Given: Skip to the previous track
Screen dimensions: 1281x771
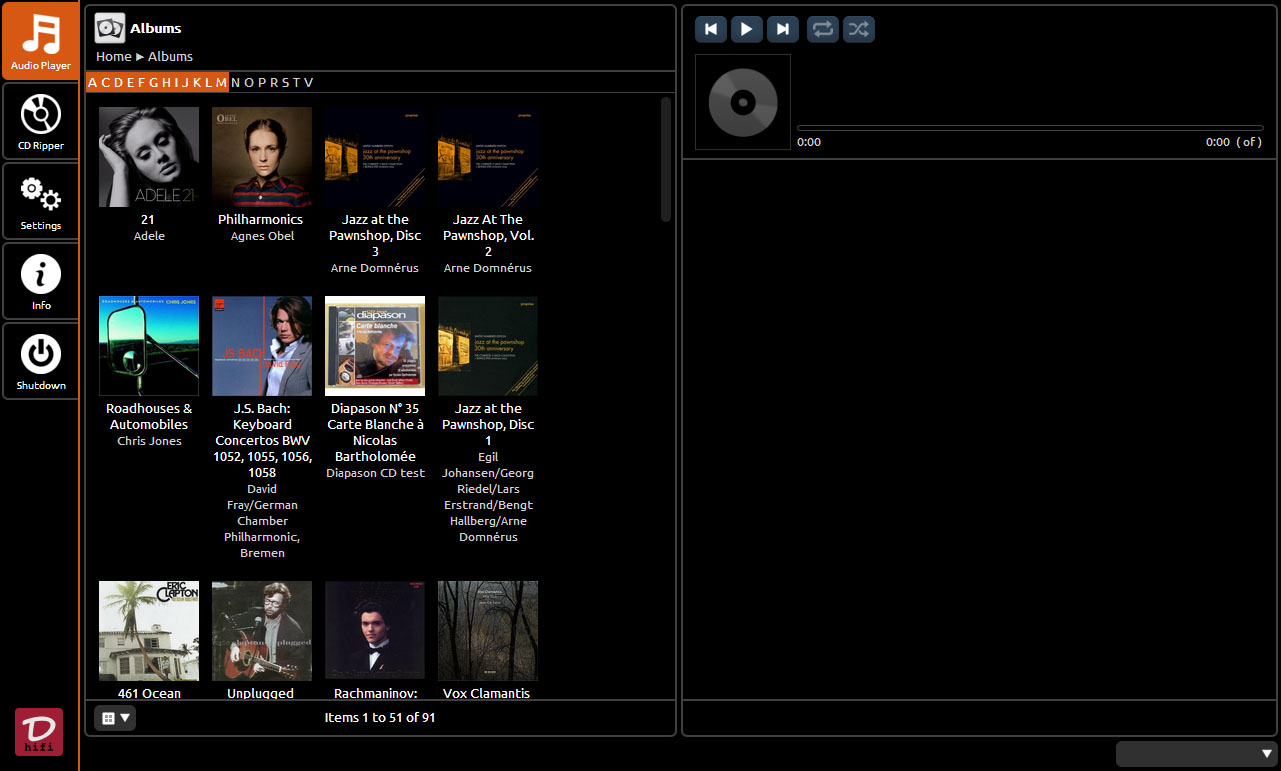Looking at the screenshot, I should 710,29.
